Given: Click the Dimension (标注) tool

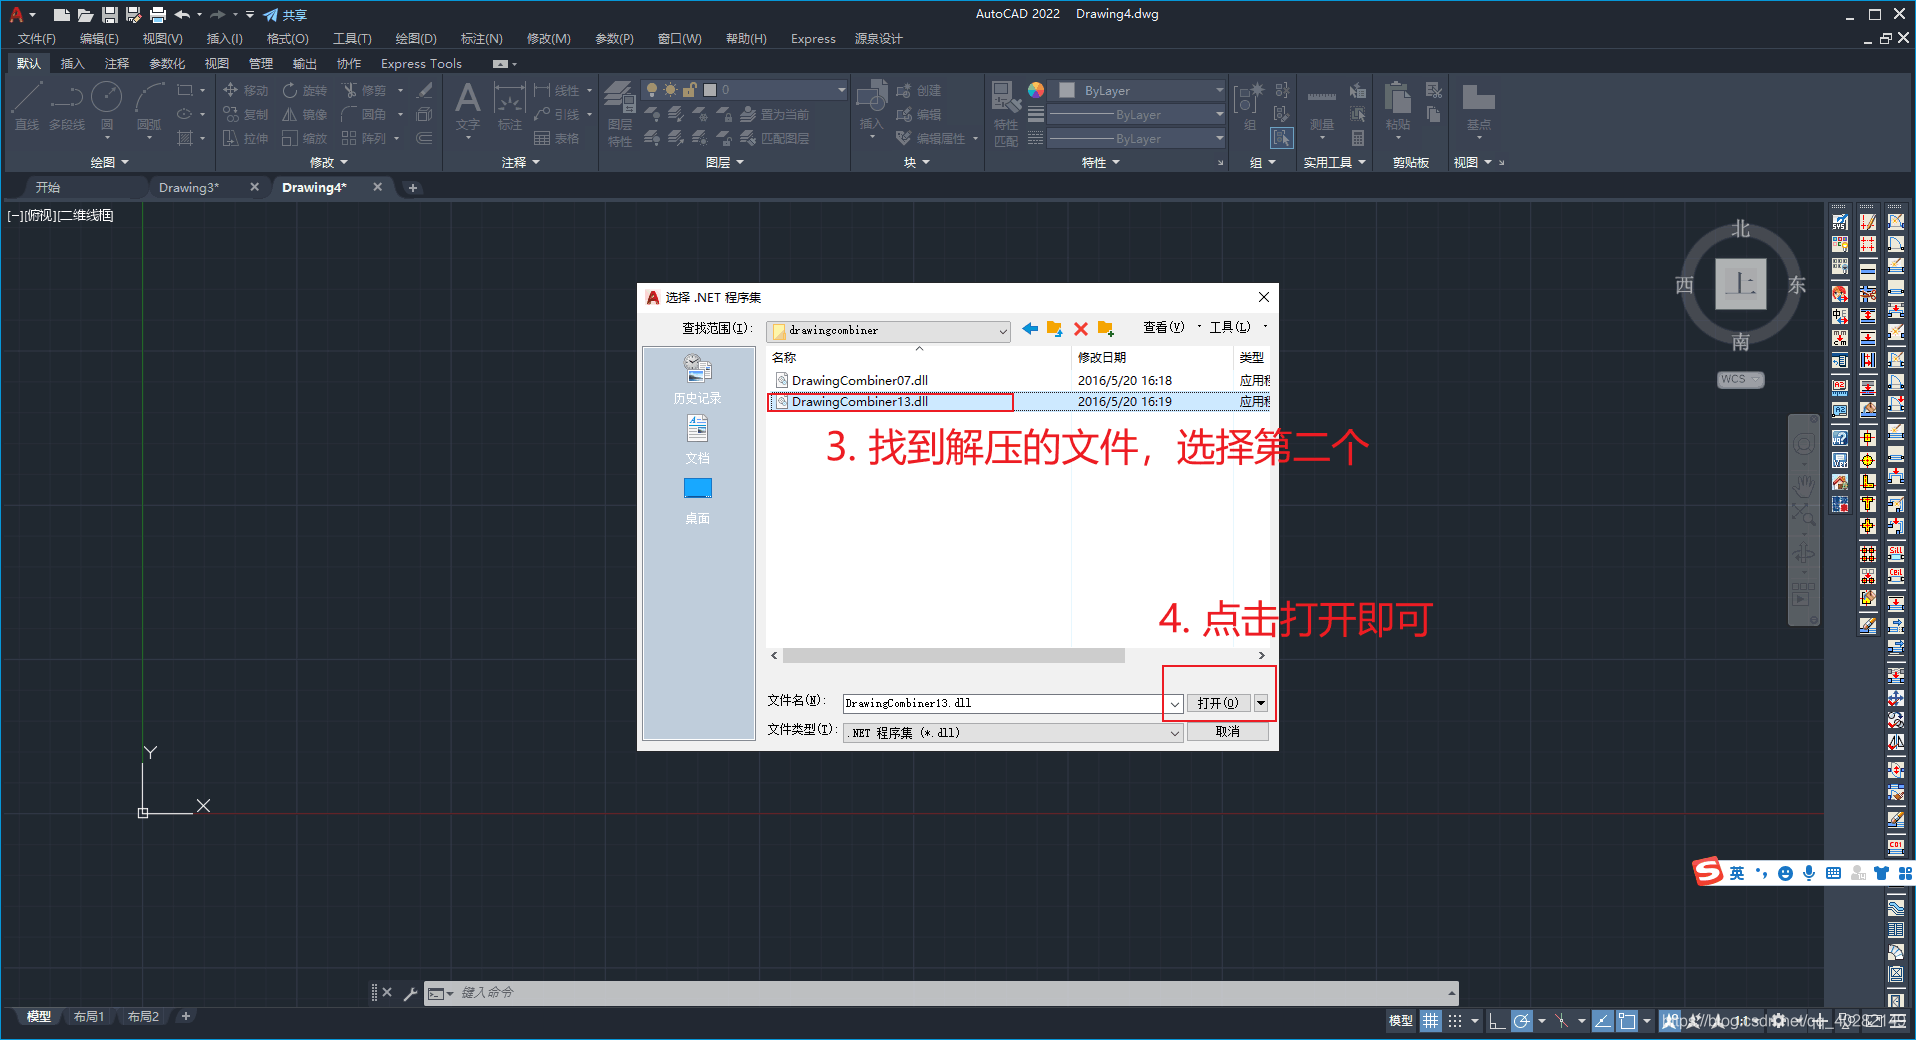Looking at the screenshot, I should [510, 106].
